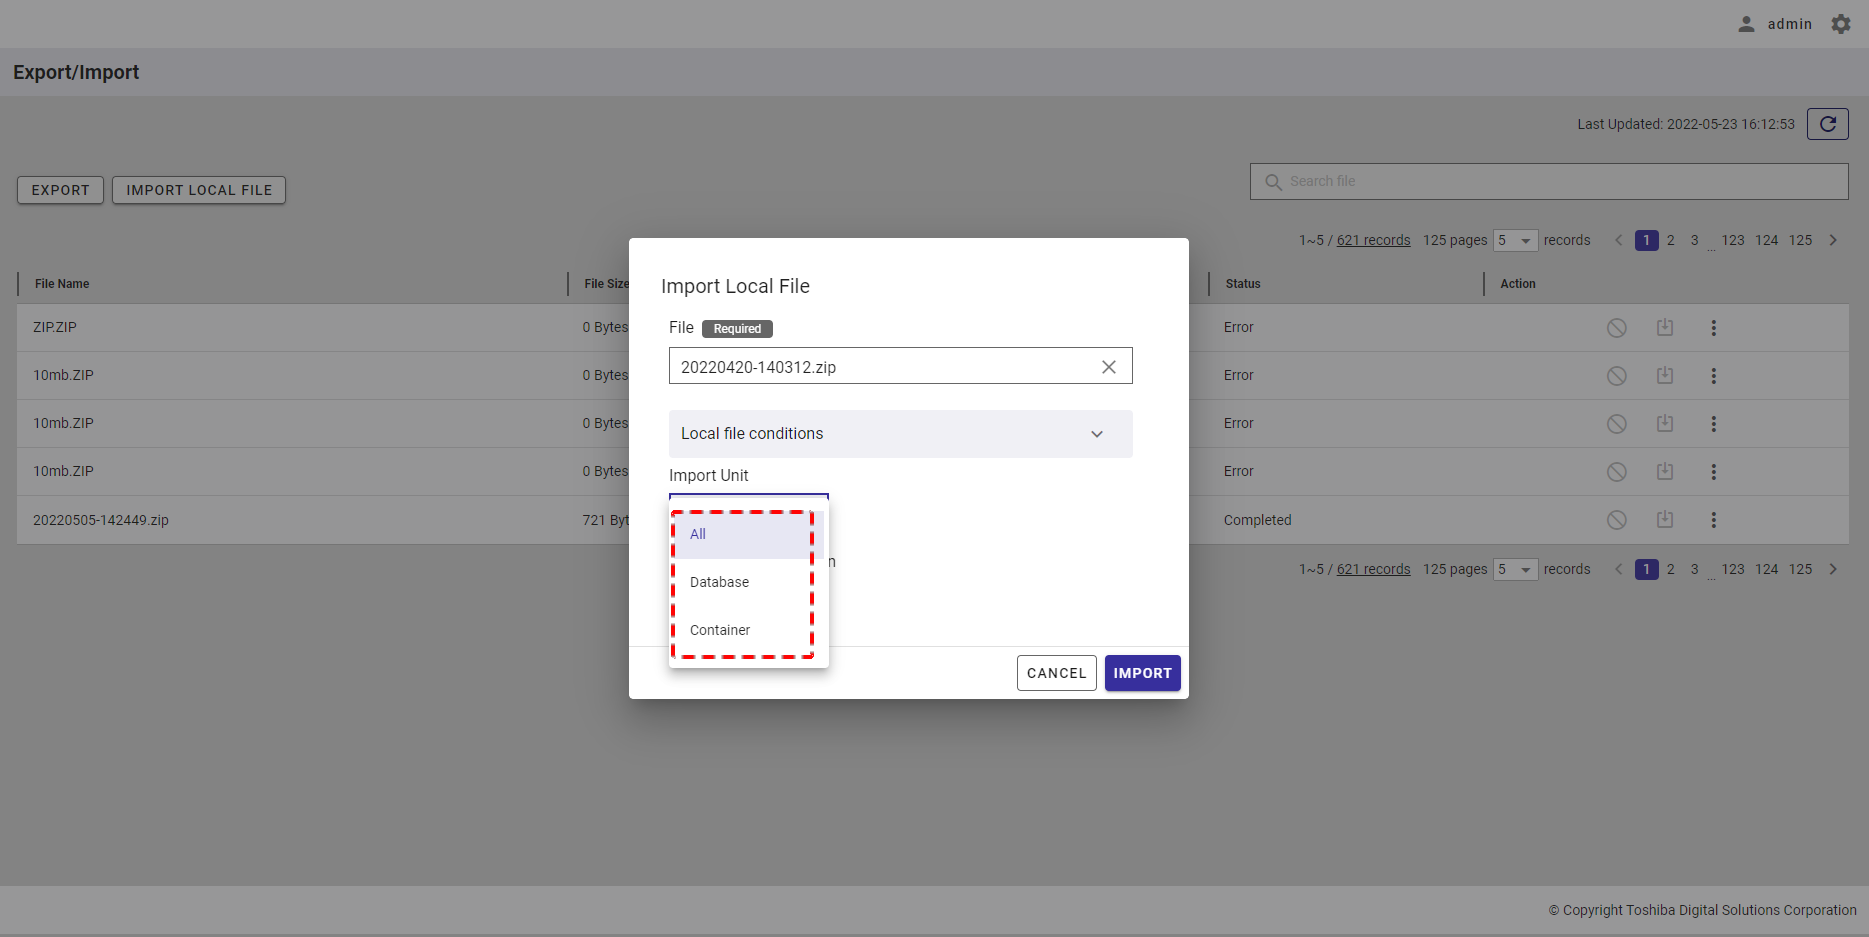1869x937 pixels.
Task: Open more options for 20220505-142449.zip row
Action: [x=1713, y=520]
